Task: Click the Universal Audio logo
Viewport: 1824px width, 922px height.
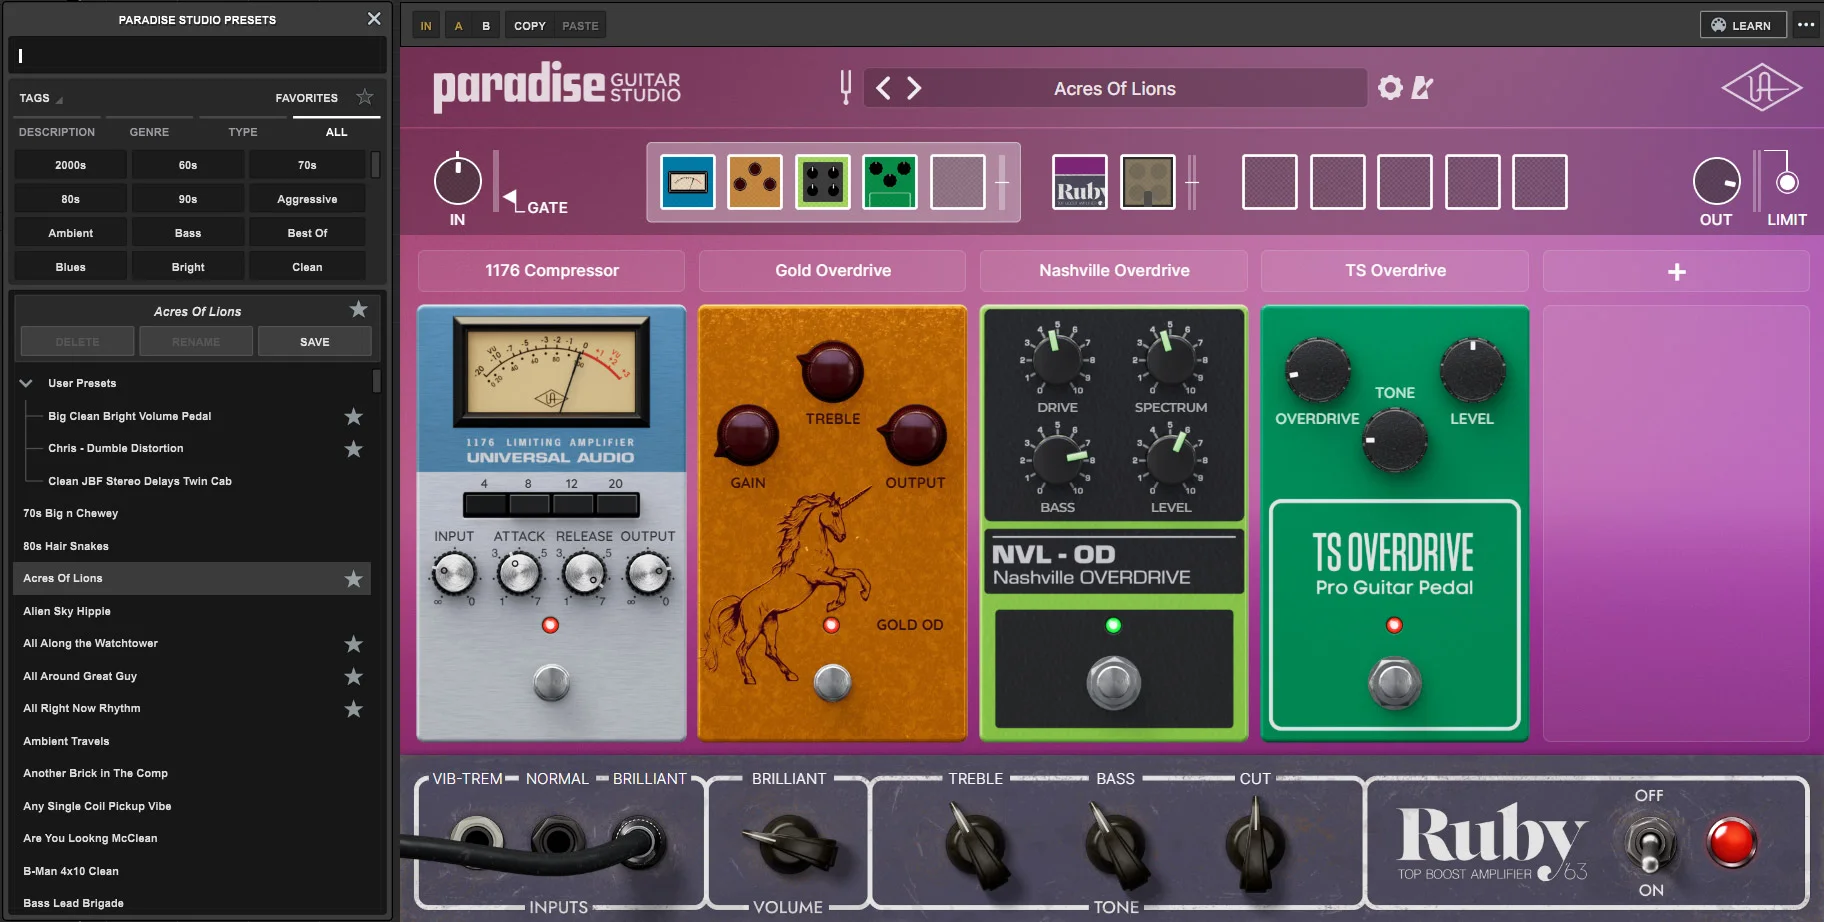Action: 1762,88
